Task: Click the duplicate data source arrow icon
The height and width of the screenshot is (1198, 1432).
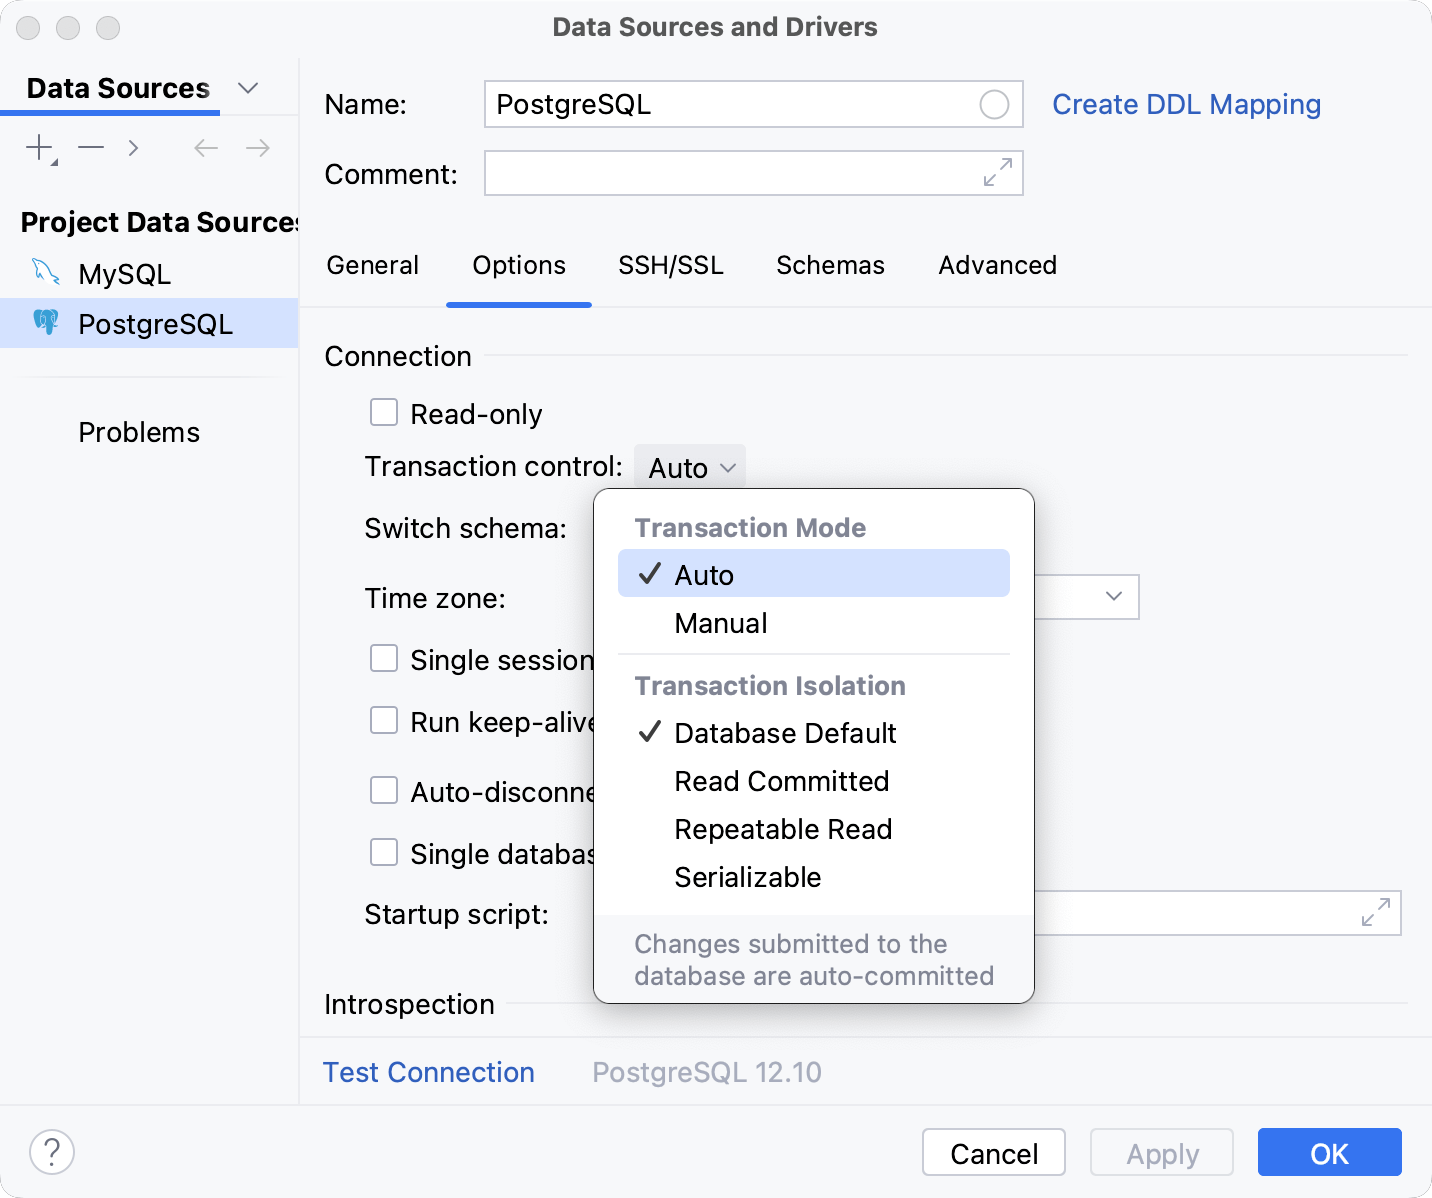Action: click(133, 147)
